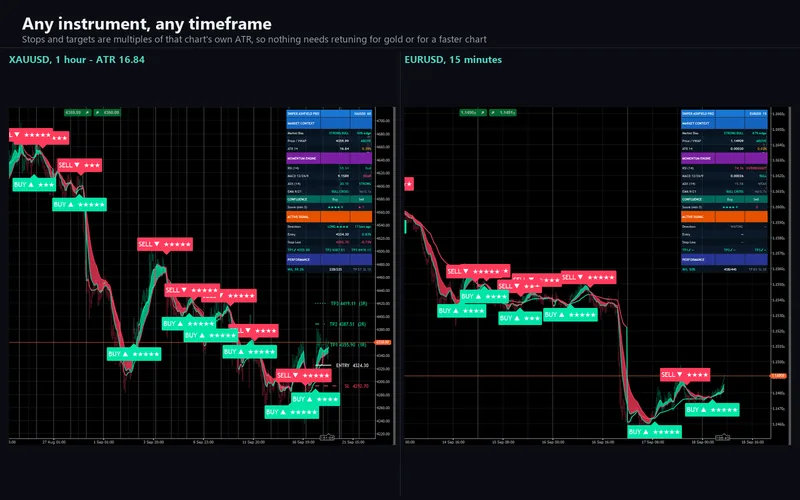Viewport: 800px width, 500px height.
Task: Click the first green price tag atop EURUSD chart
Action: click(x=472, y=112)
